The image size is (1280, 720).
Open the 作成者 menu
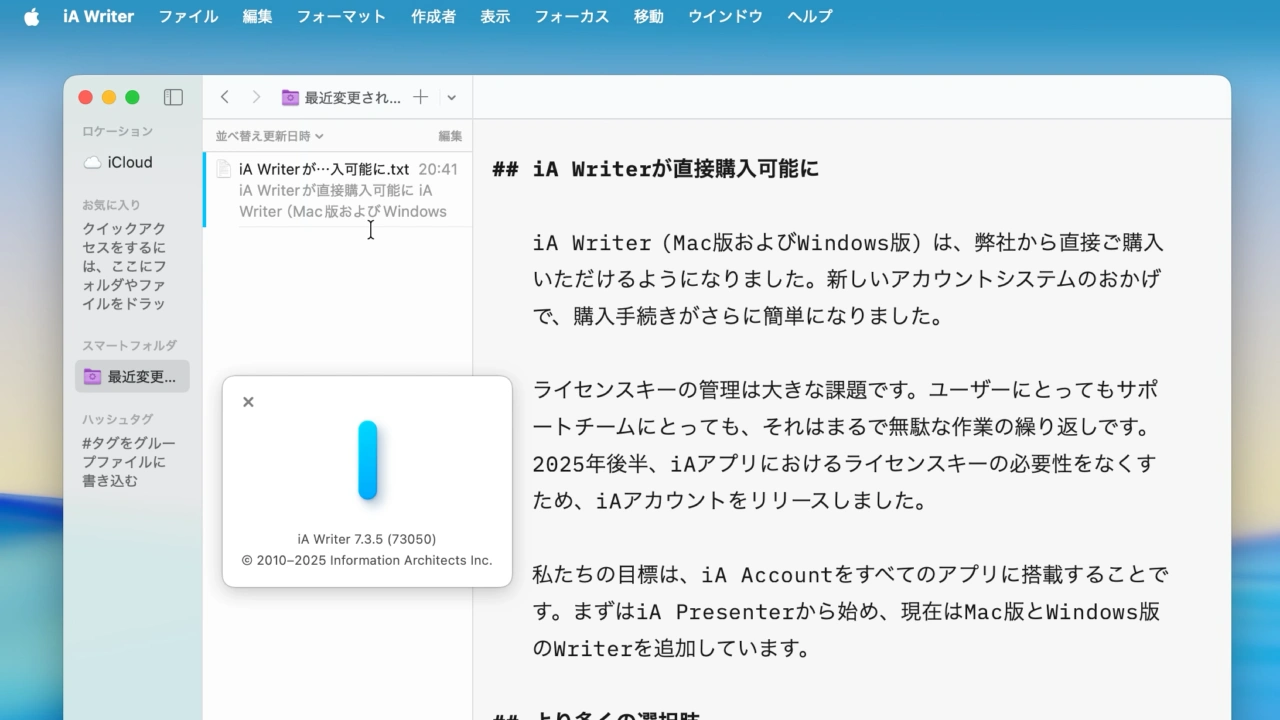pos(433,17)
